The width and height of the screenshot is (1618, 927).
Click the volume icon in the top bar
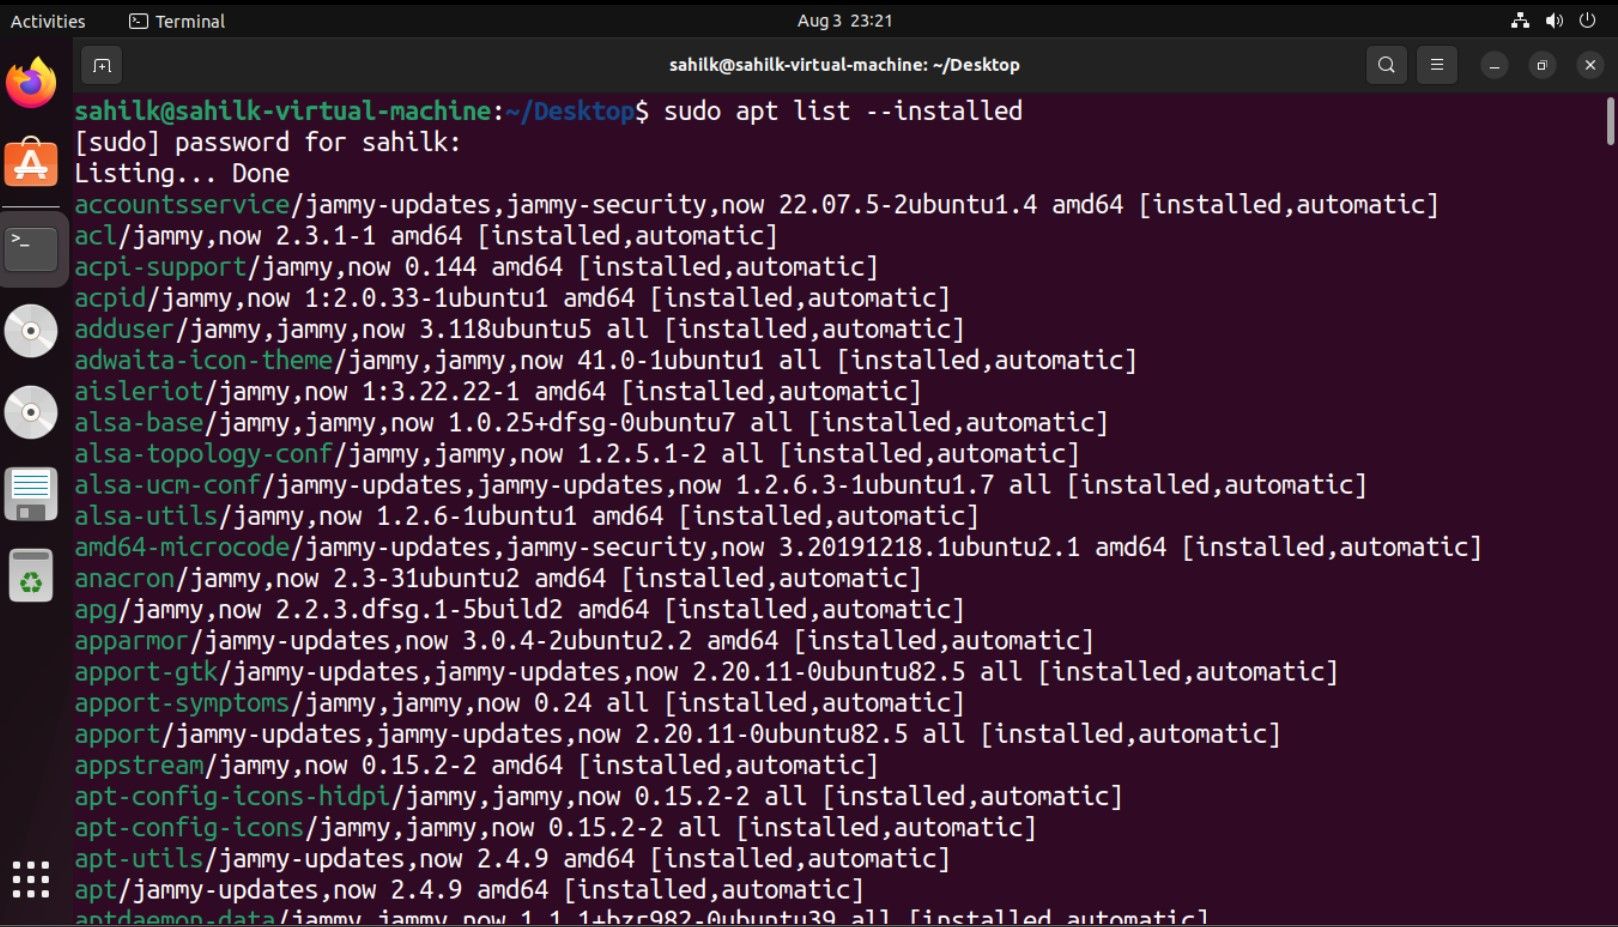click(1552, 20)
